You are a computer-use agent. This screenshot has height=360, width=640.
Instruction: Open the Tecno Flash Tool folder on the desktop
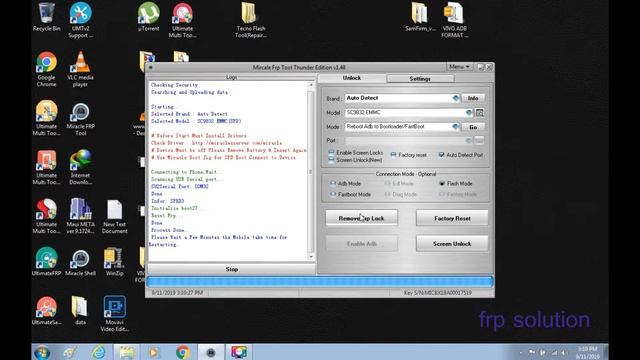pos(251,20)
